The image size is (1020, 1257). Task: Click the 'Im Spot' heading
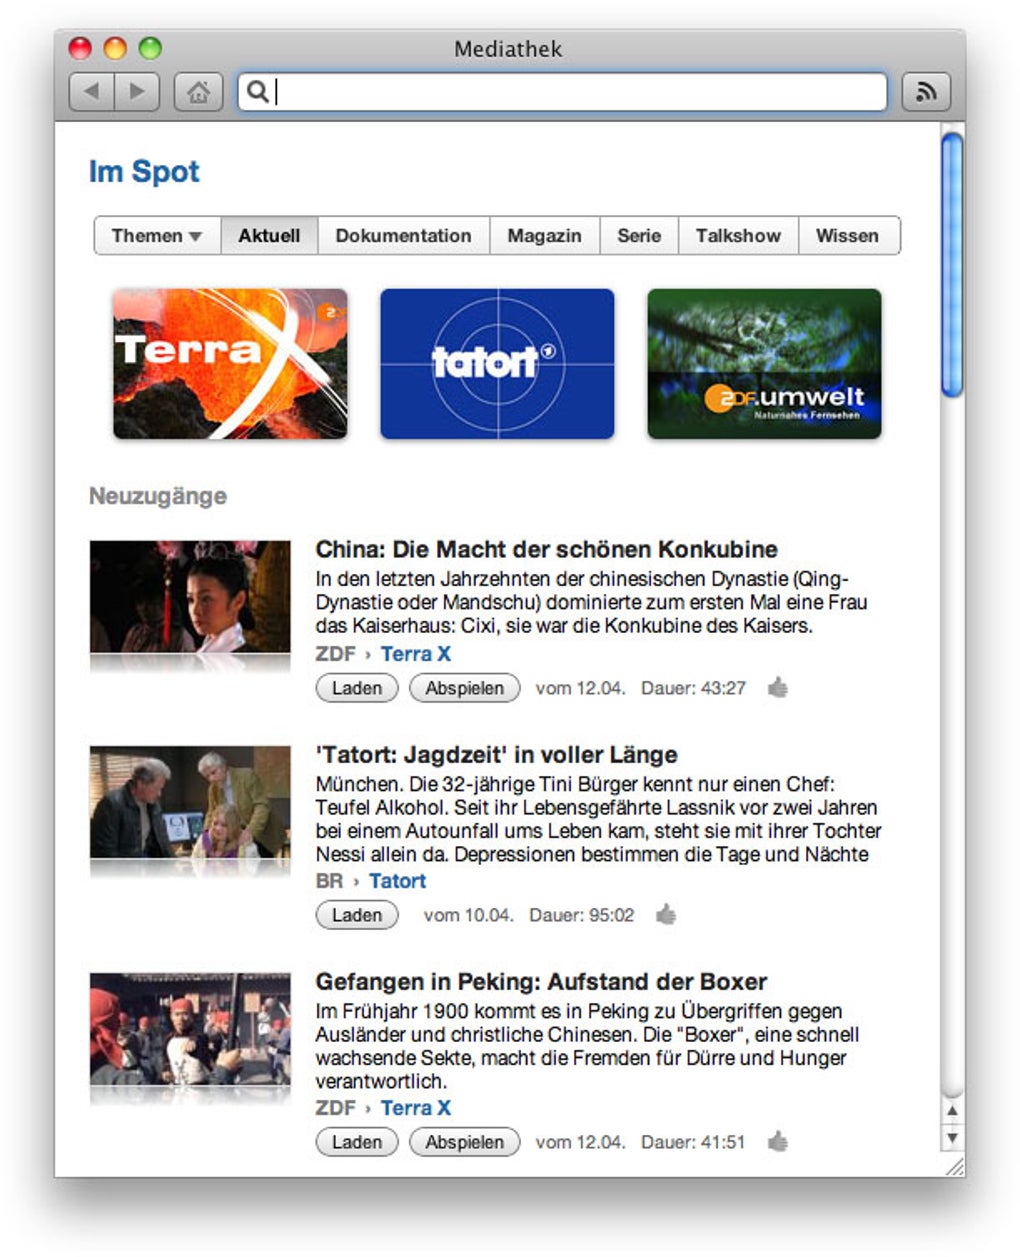click(144, 172)
